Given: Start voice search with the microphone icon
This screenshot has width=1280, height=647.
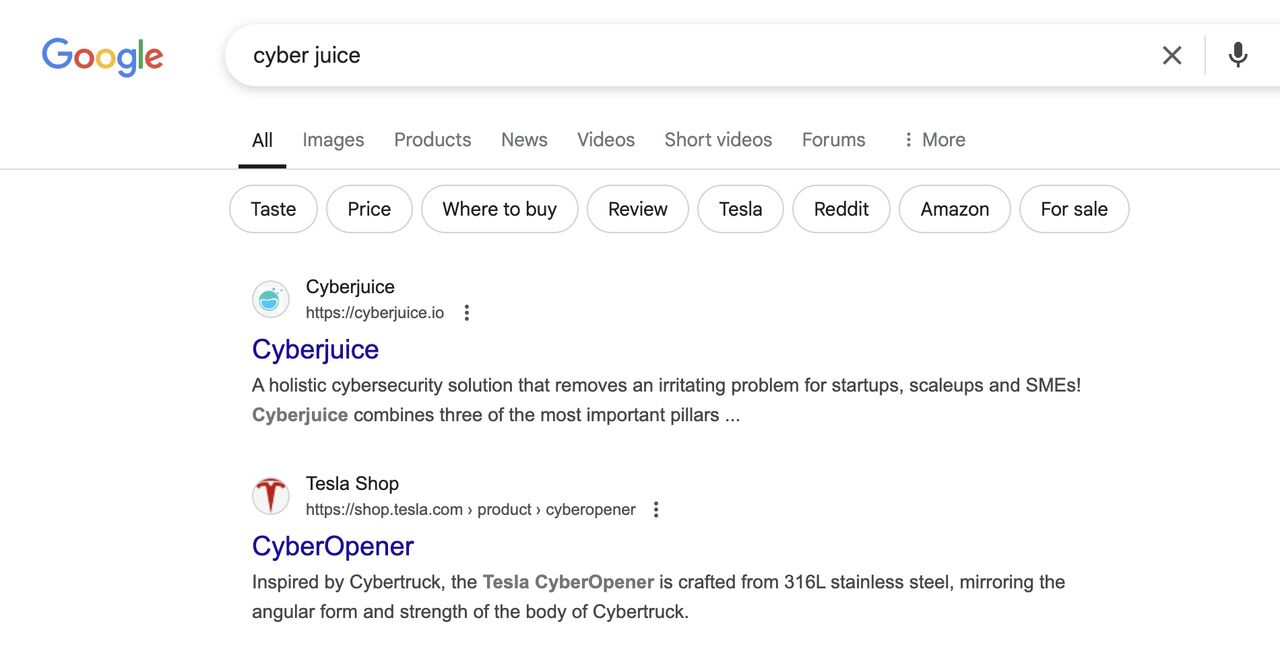Looking at the screenshot, I should coord(1238,55).
